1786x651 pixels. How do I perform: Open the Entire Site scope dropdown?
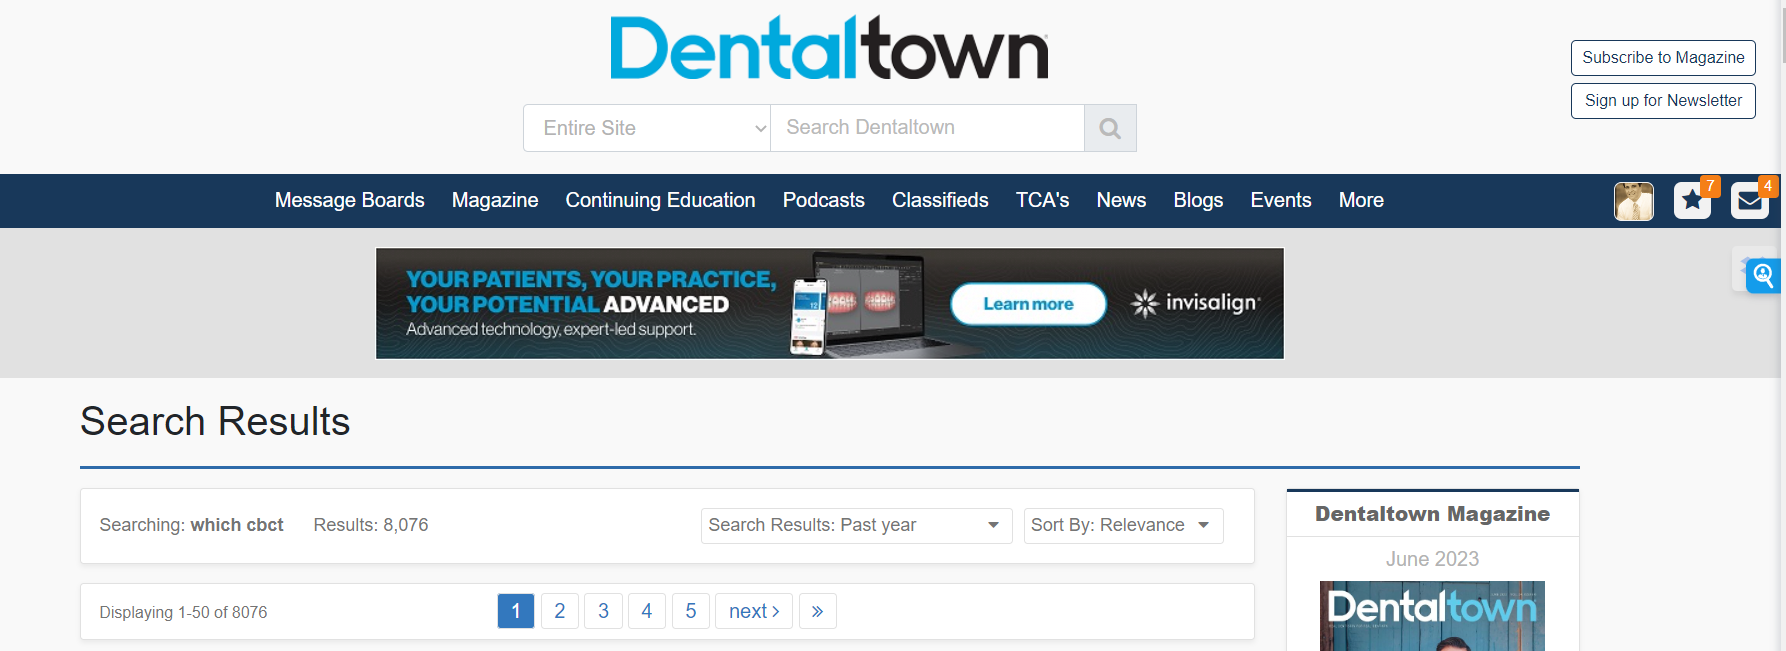click(647, 128)
